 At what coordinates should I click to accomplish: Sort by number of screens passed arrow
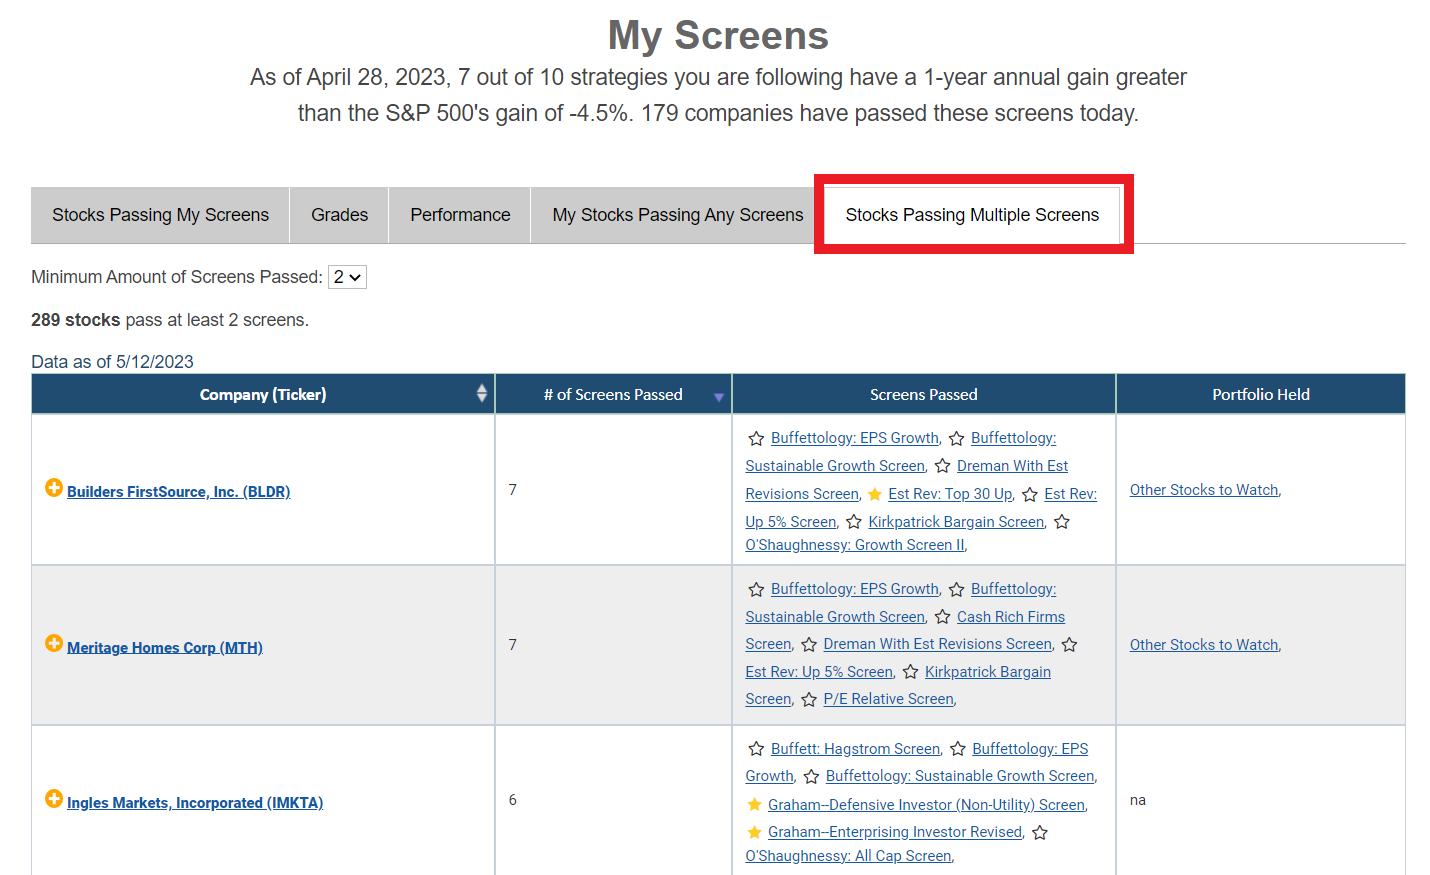tap(718, 397)
